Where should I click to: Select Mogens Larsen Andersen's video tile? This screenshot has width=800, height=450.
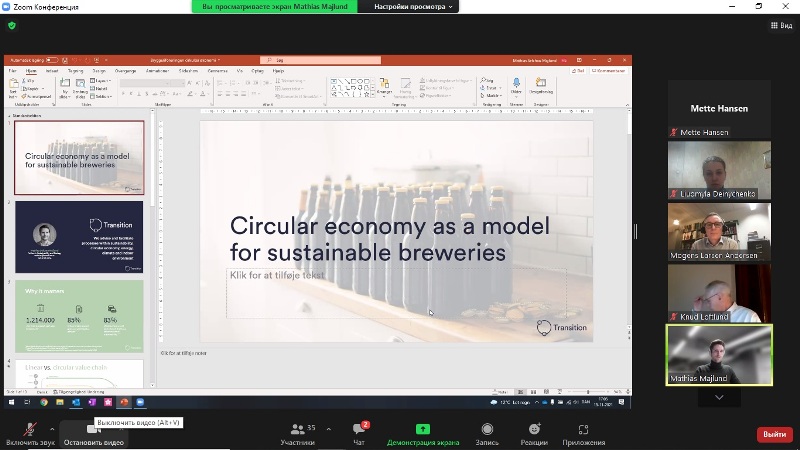pos(719,229)
